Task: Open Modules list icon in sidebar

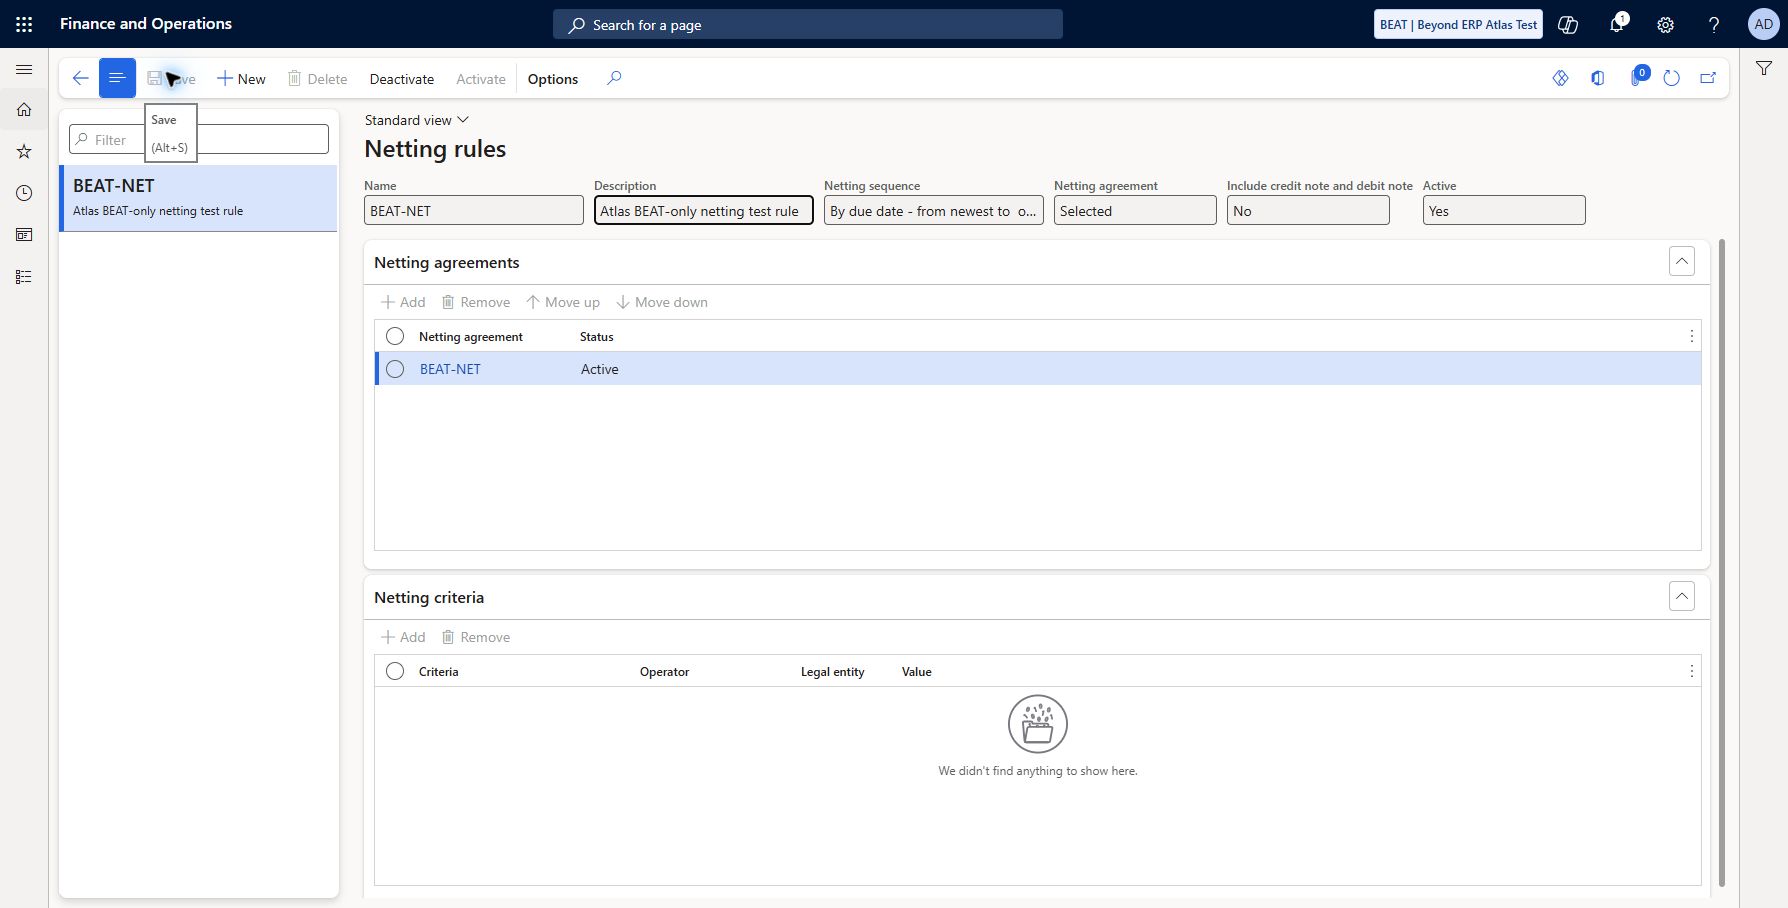Action: point(24,277)
